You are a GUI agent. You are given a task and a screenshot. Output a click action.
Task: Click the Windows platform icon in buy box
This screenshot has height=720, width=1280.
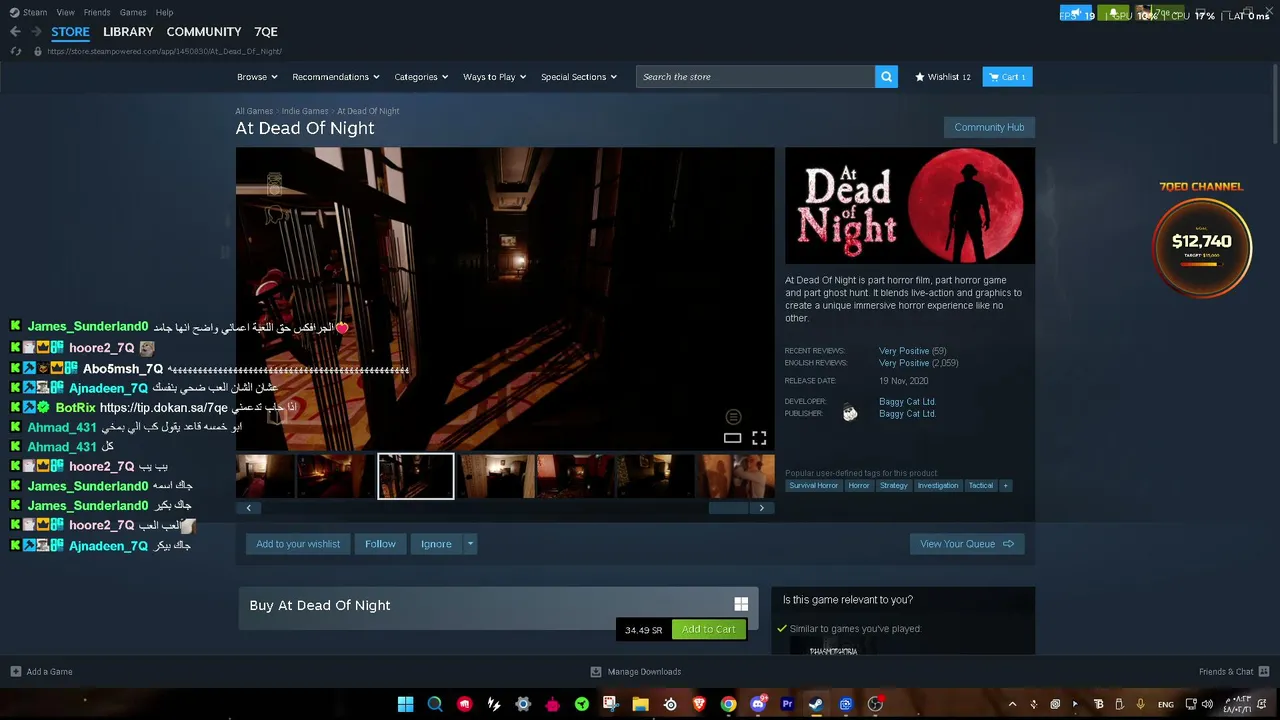pyautogui.click(x=741, y=604)
